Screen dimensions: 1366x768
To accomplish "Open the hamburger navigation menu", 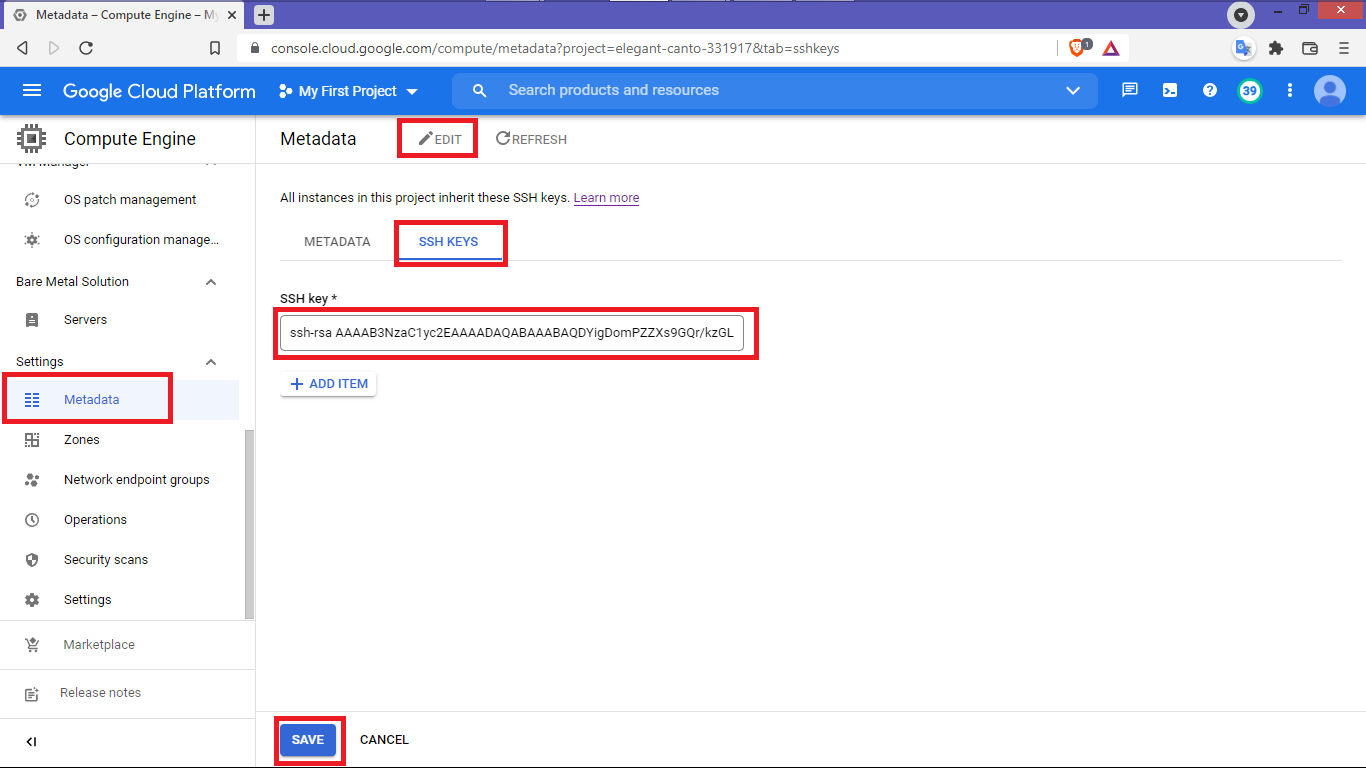I will pyautogui.click(x=32, y=91).
